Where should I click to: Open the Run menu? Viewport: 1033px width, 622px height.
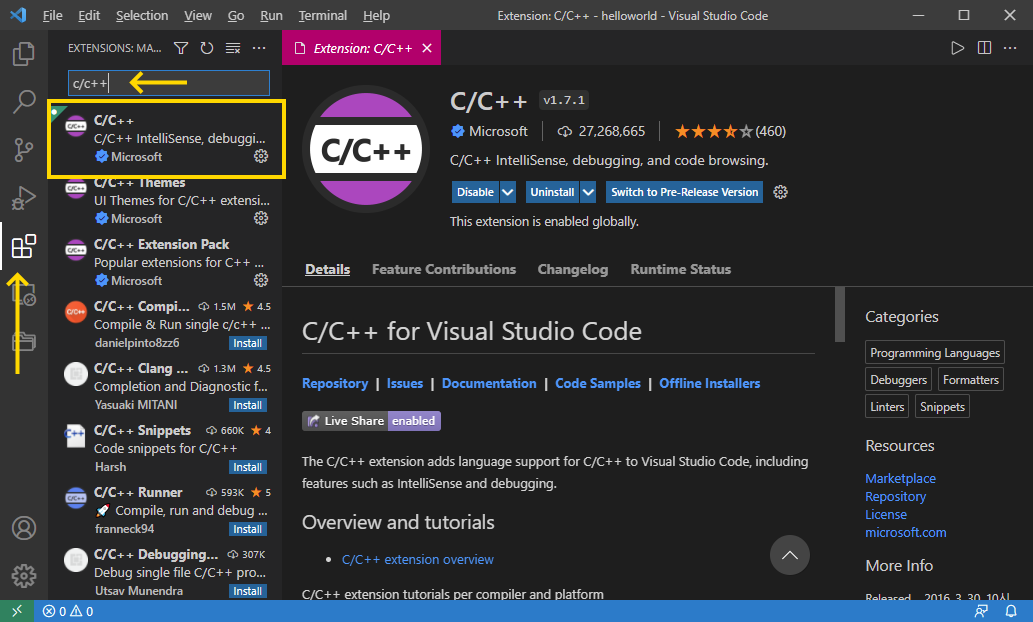[x=271, y=15]
